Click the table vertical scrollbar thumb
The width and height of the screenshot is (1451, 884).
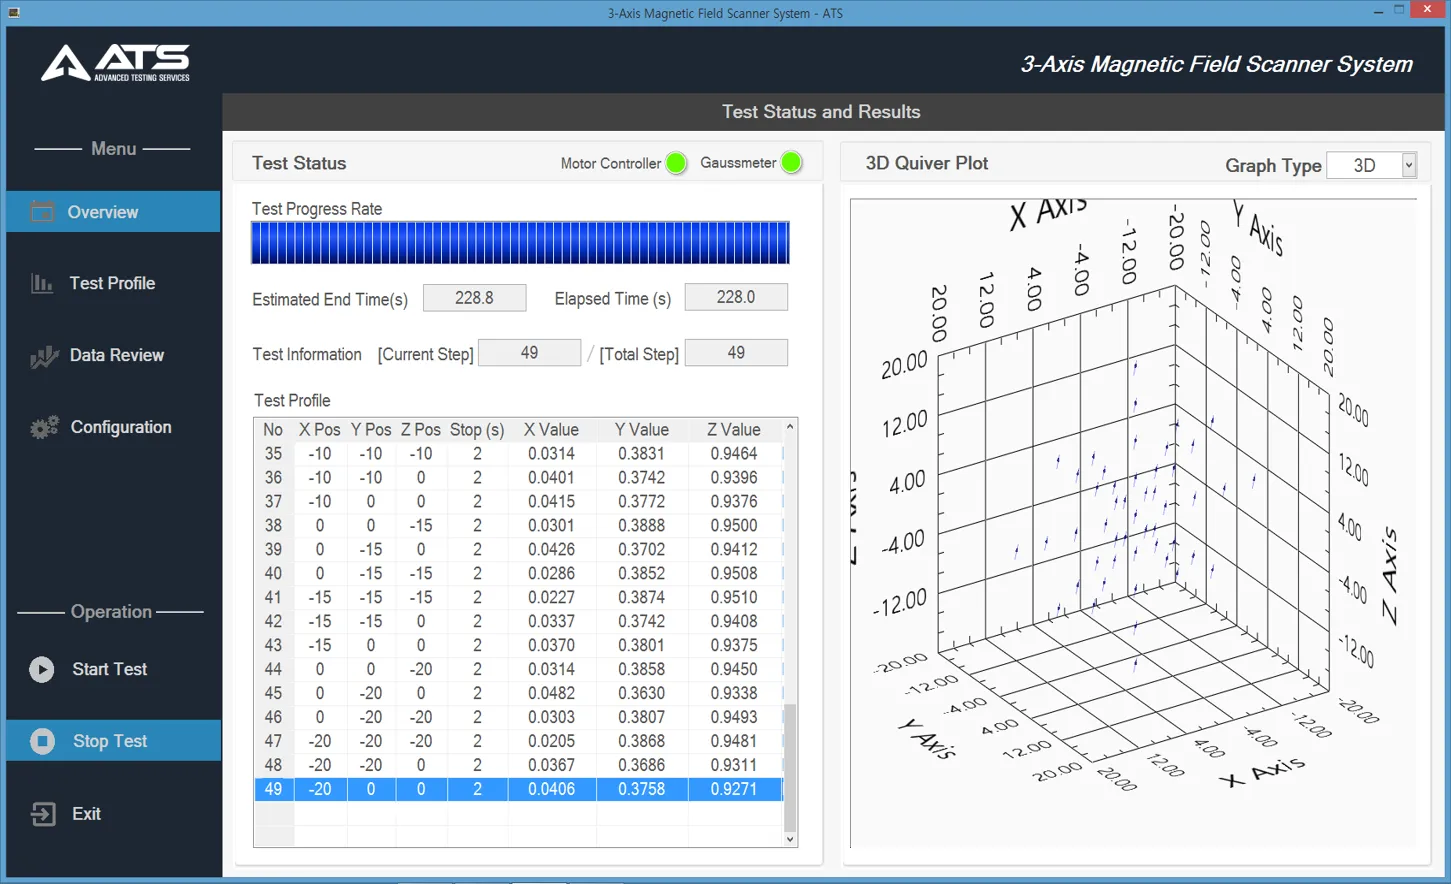point(790,767)
